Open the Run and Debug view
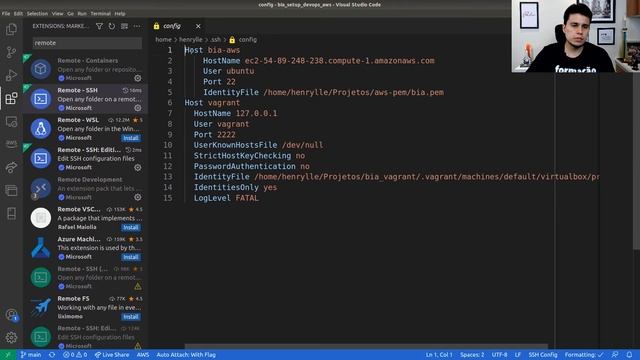 point(11,75)
